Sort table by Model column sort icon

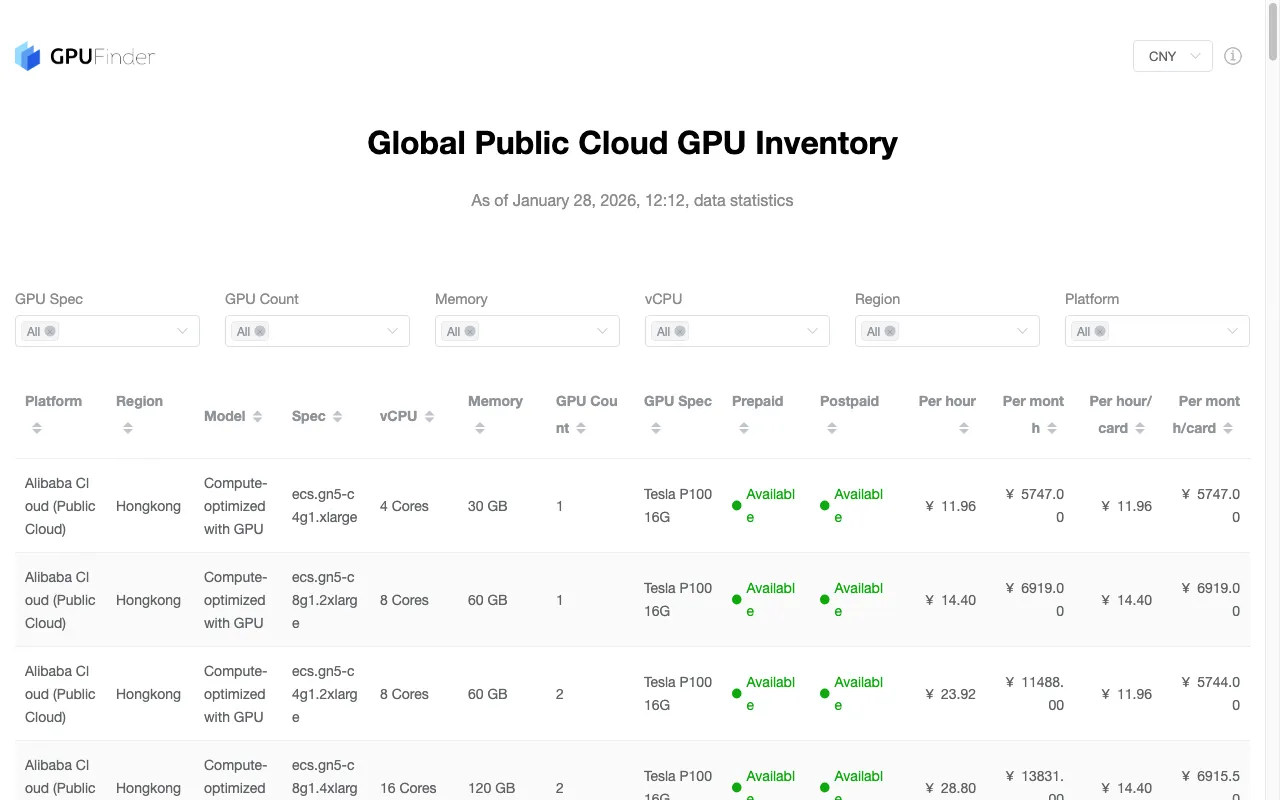pyautogui.click(x=257, y=416)
